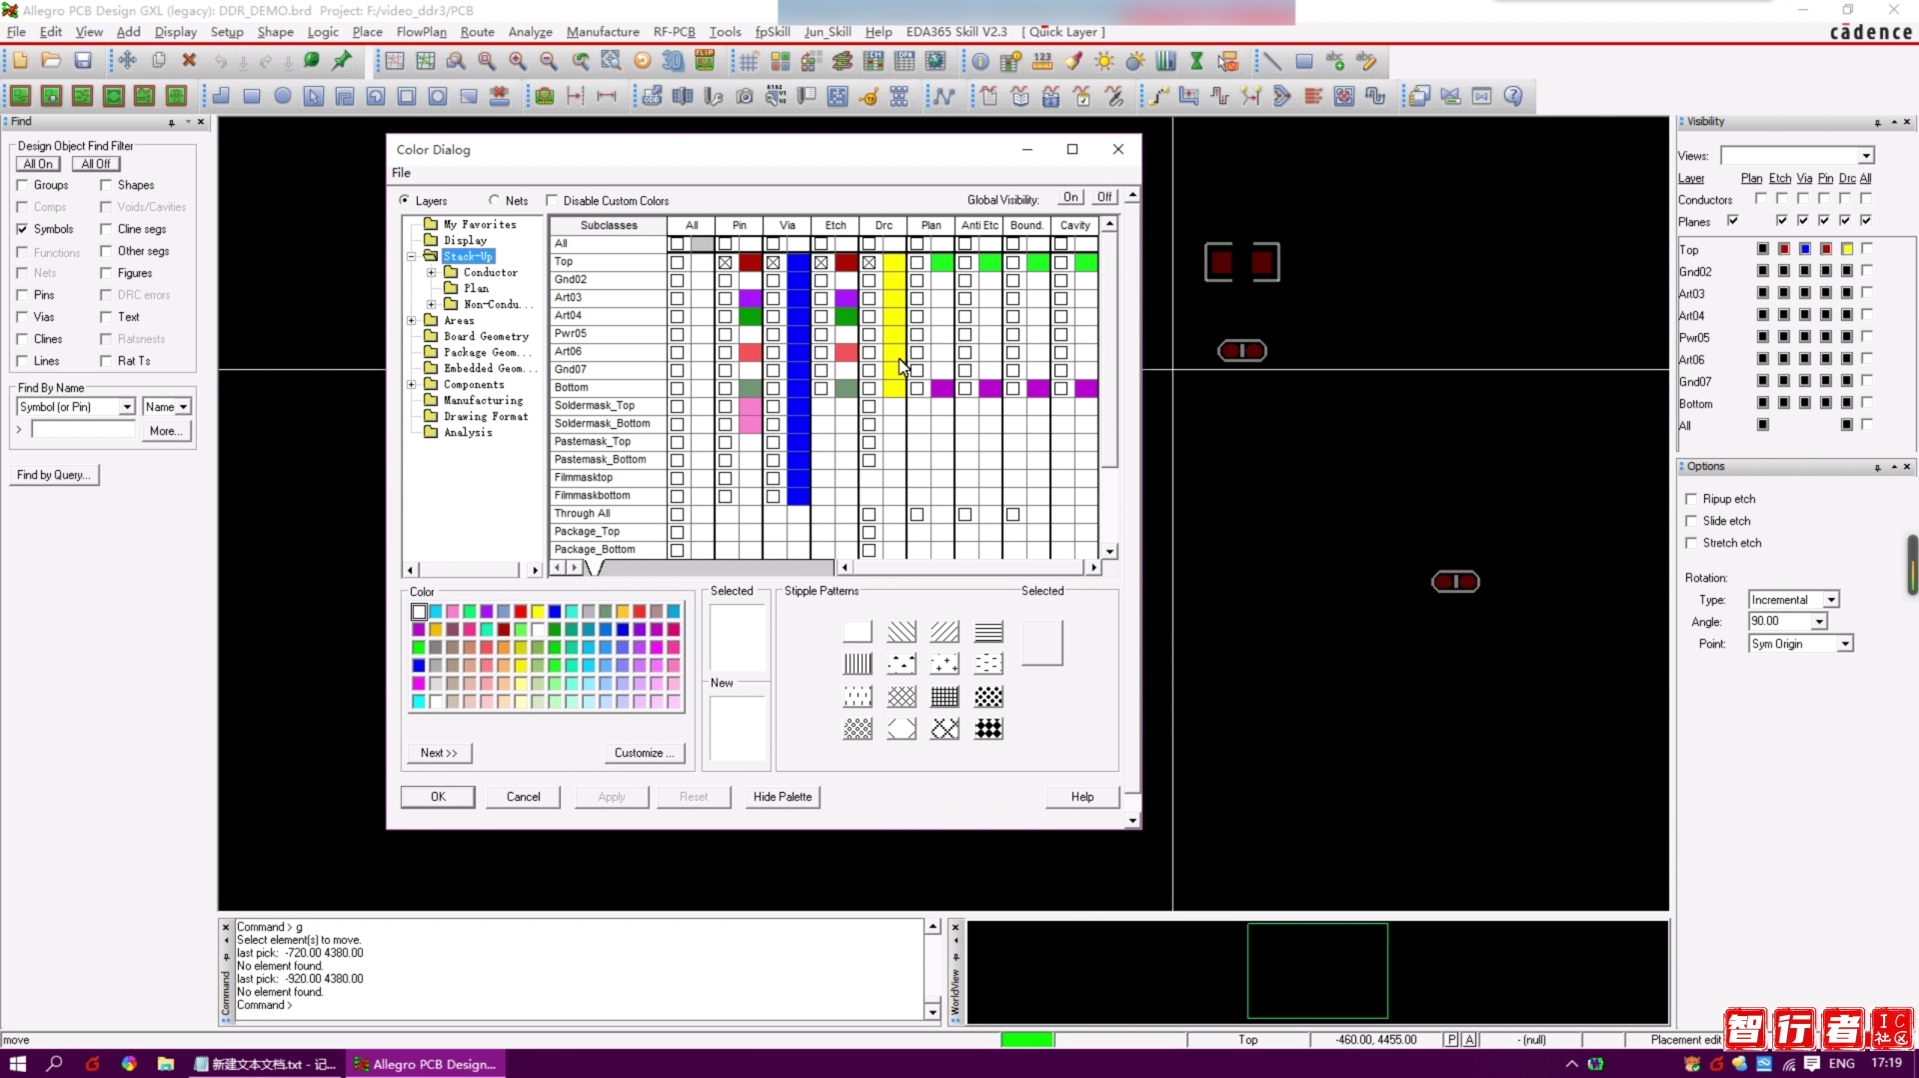Screen dimensions: 1919x1078
Task: Click the help question mark toolbar icon
Action: pos(1513,96)
